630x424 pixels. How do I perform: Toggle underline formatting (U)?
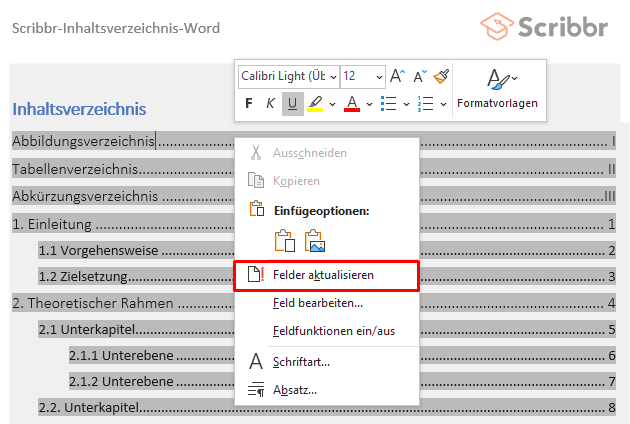click(292, 103)
